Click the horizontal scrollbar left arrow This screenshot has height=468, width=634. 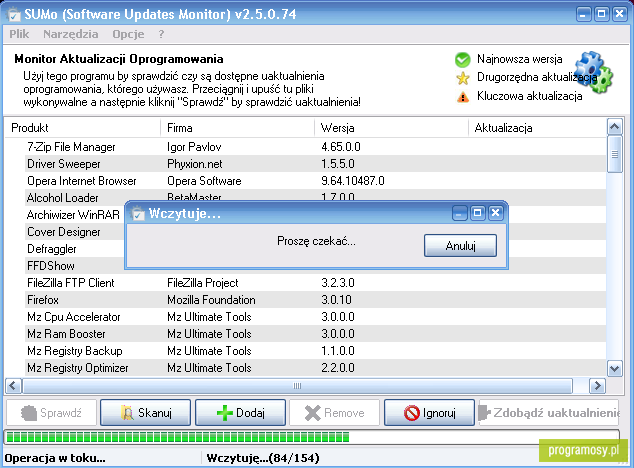[13, 386]
